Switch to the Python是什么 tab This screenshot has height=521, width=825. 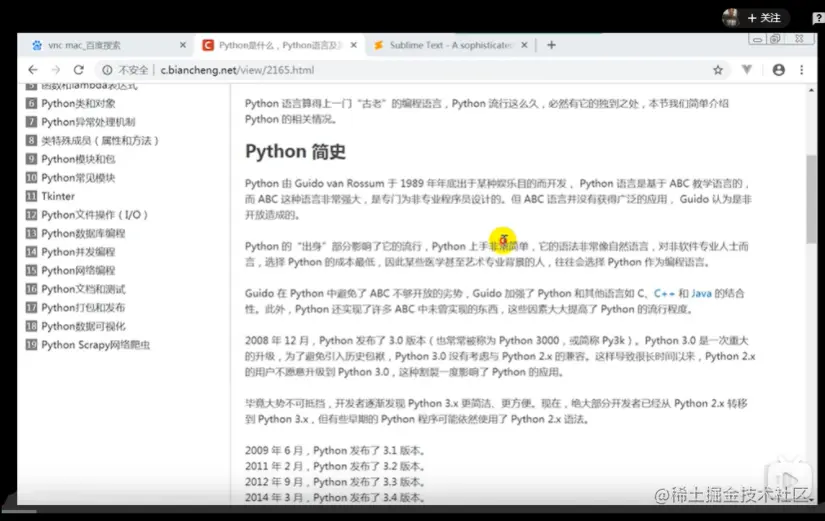(x=279, y=45)
